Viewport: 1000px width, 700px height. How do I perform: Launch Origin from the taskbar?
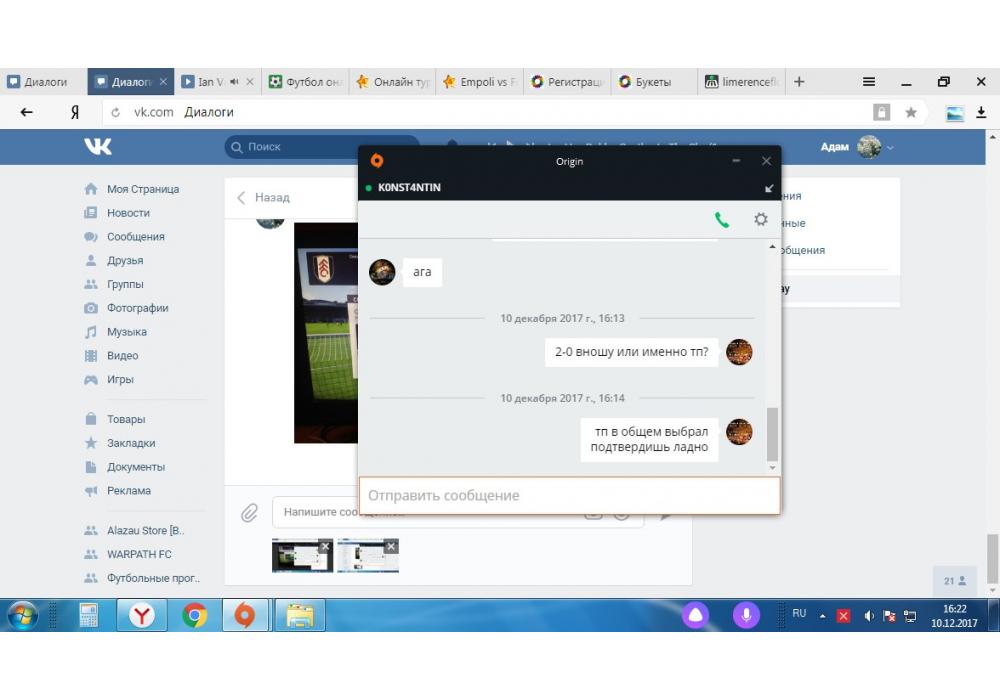244,616
